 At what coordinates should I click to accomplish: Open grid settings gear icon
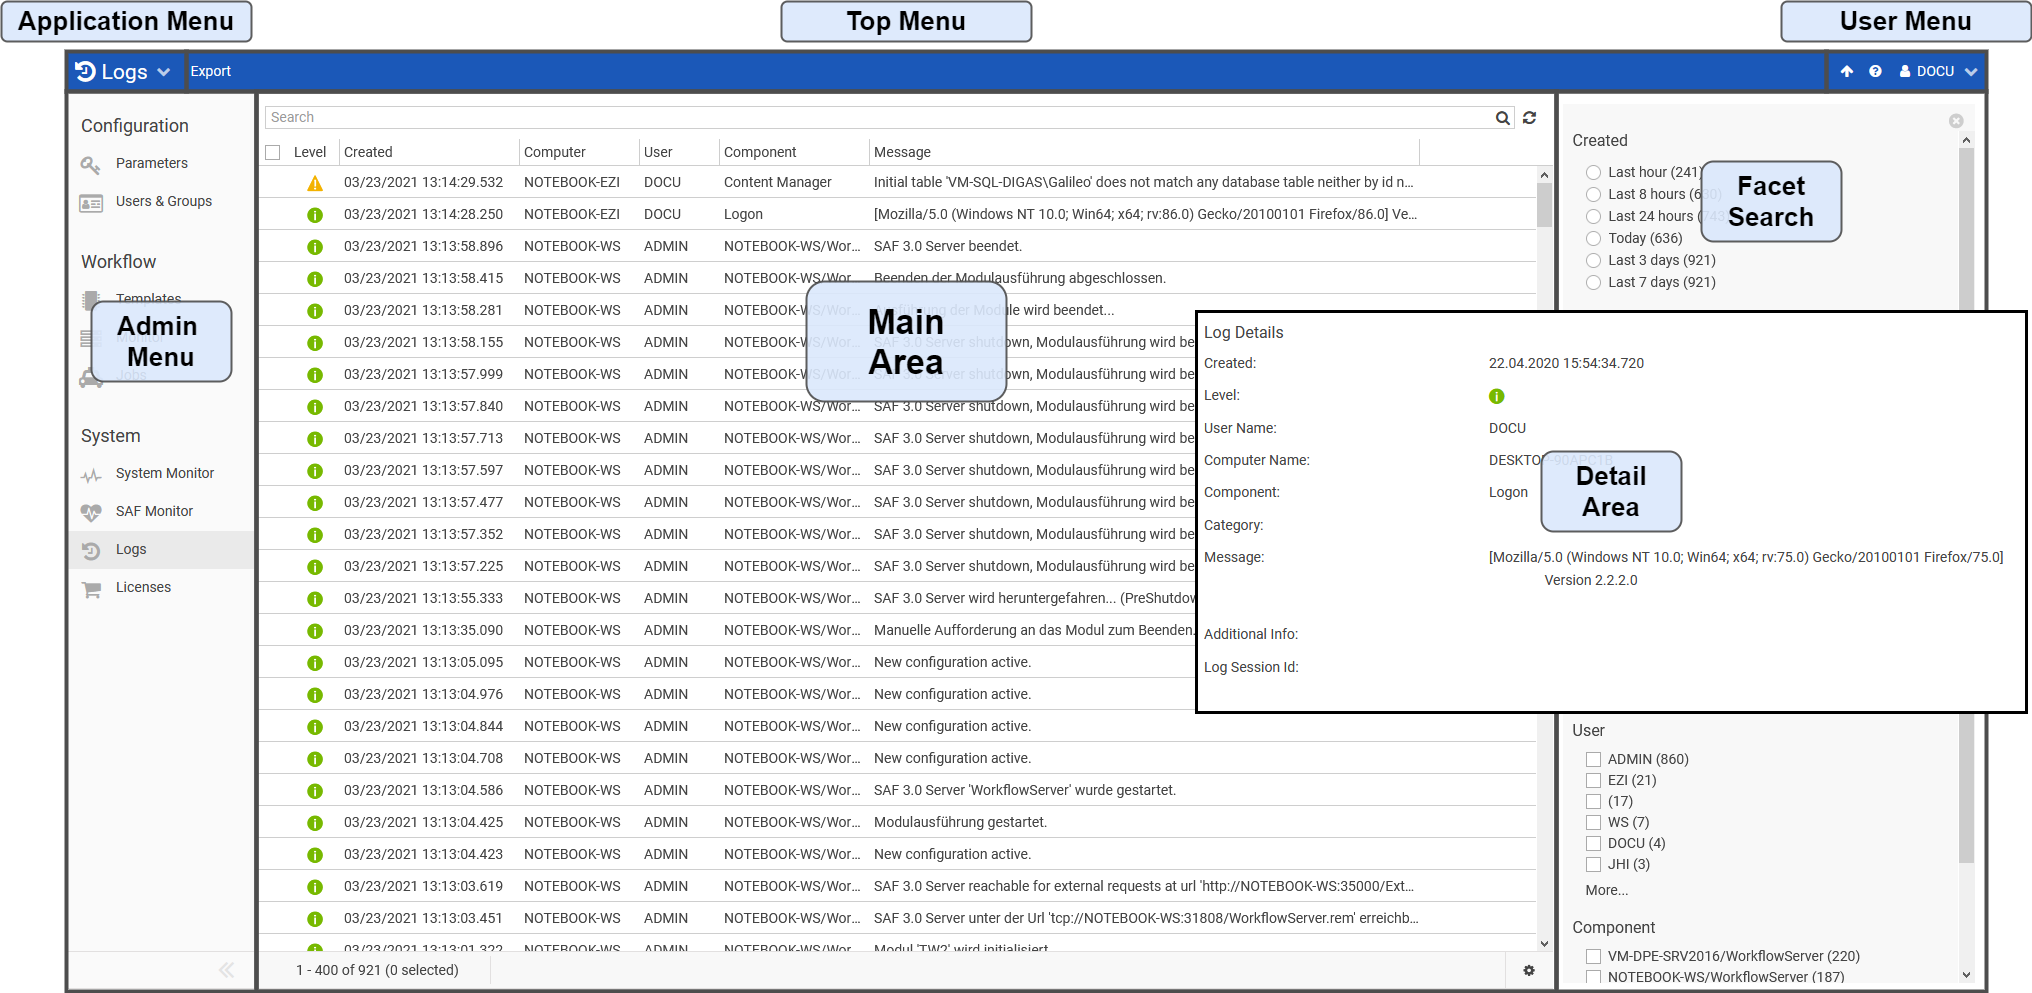pyautogui.click(x=1528, y=970)
